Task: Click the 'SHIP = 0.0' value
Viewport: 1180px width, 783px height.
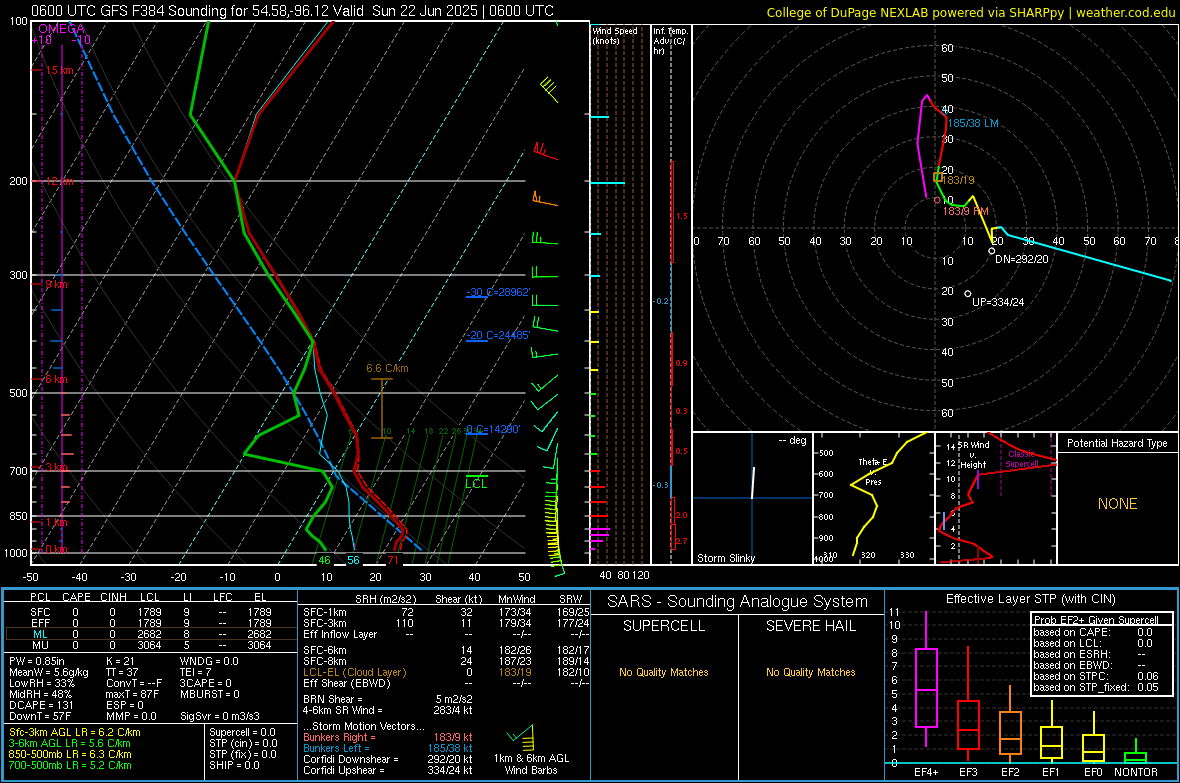Action: pos(233,765)
